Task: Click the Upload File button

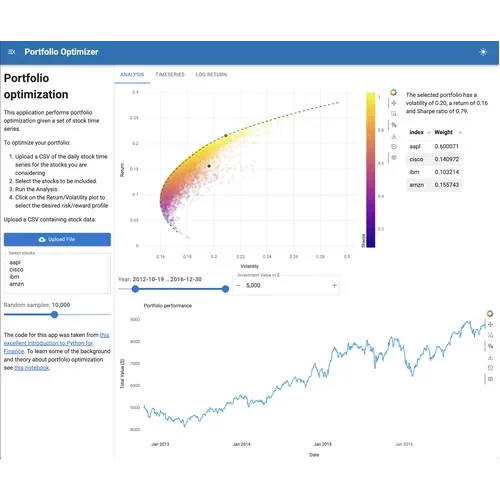Action: coord(57,239)
